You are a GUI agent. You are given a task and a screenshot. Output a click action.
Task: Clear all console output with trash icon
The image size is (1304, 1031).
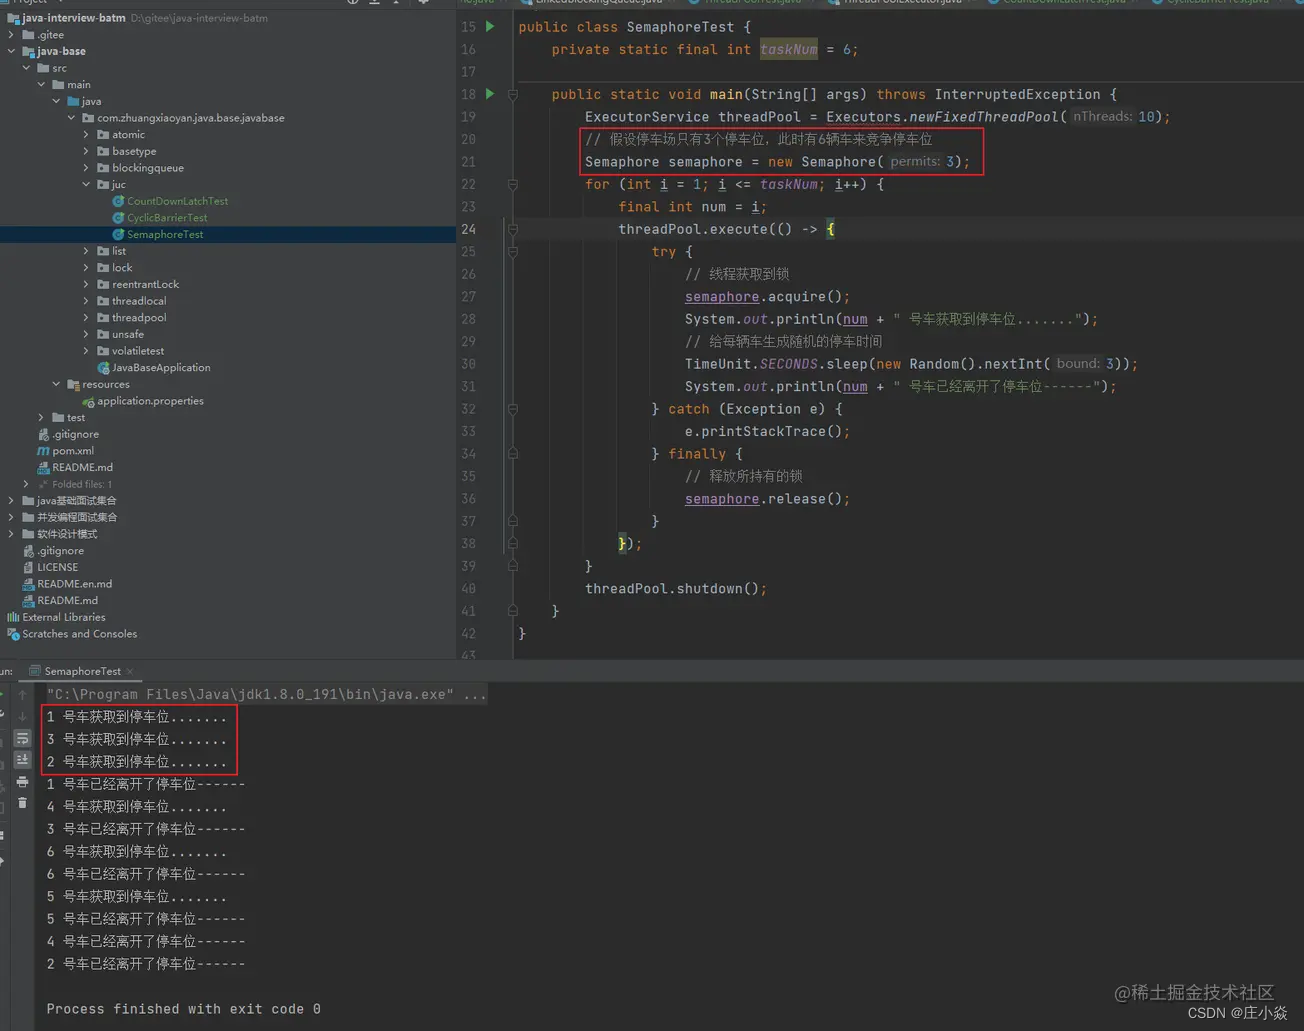click(22, 803)
